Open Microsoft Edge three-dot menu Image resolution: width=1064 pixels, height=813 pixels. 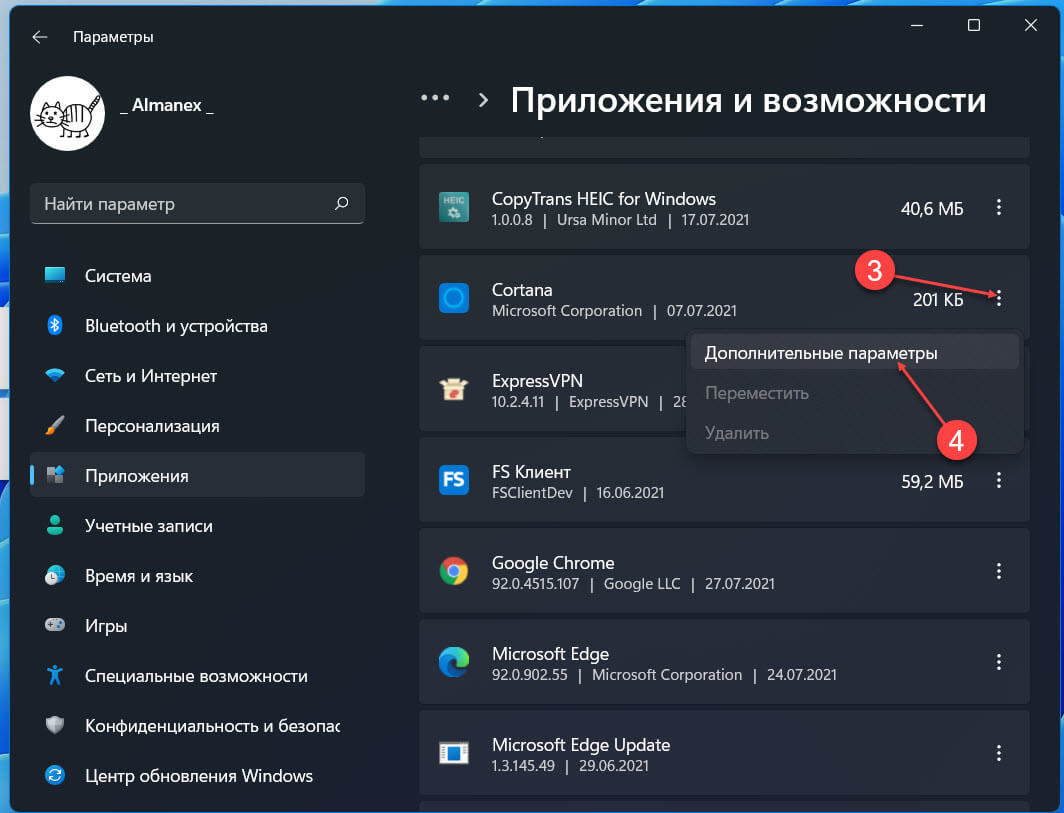click(x=998, y=662)
